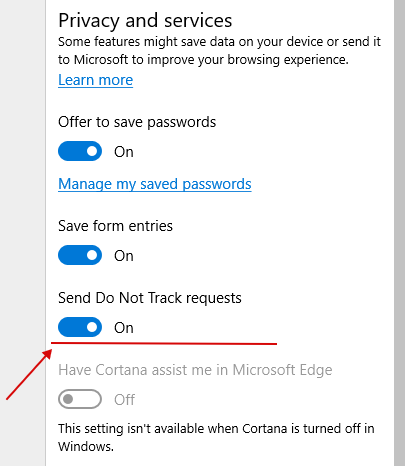Click the disabled Cortana assist toggle

[80, 399]
